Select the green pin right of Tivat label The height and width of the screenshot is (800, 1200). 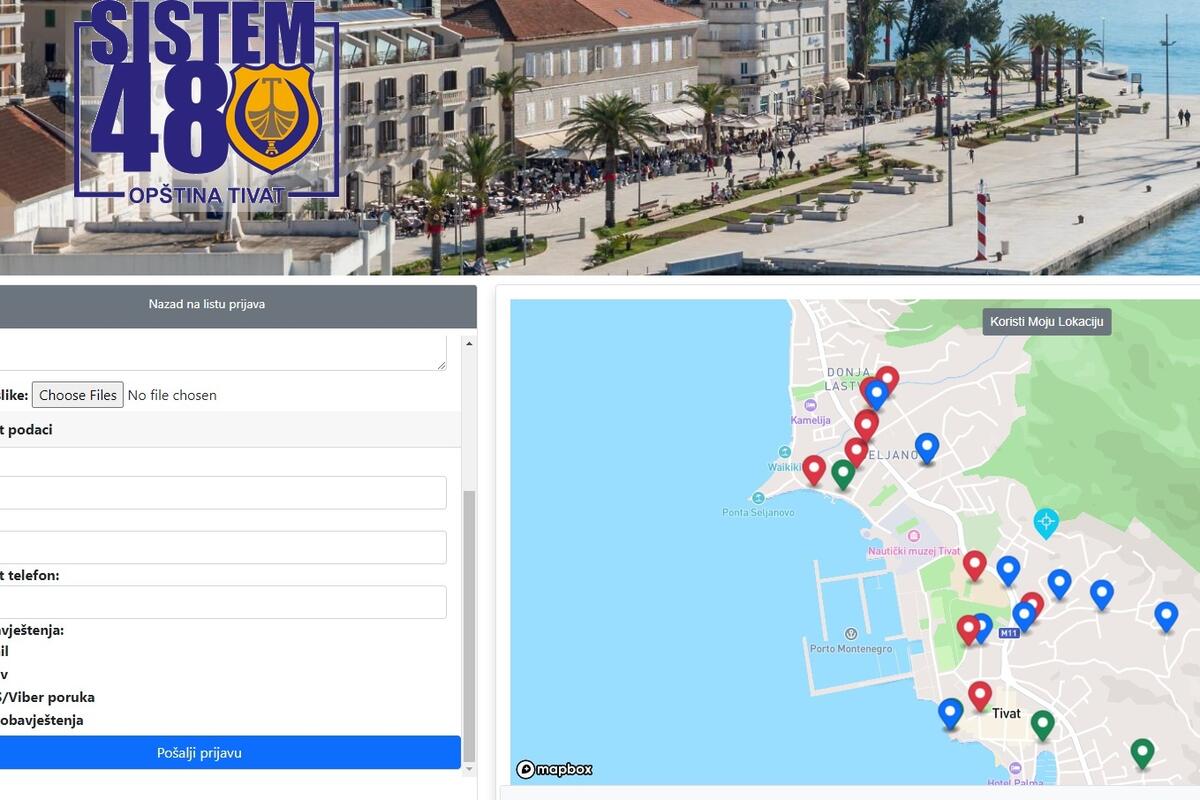tap(1043, 723)
